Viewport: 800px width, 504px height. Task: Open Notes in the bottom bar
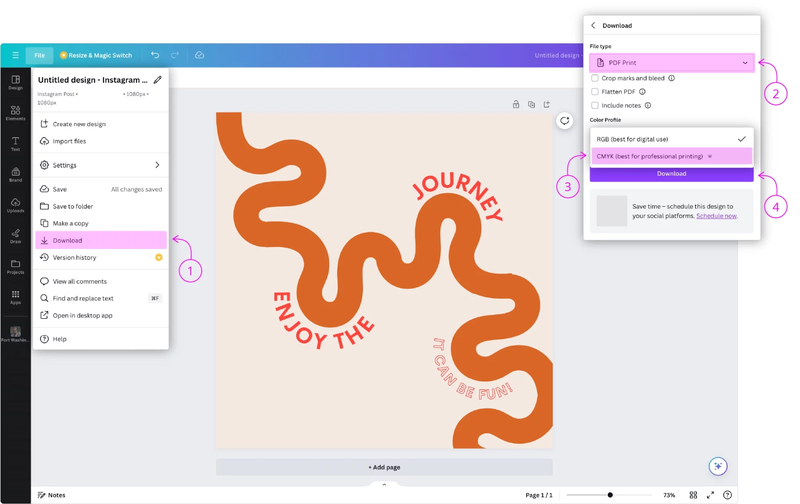click(52, 495)
